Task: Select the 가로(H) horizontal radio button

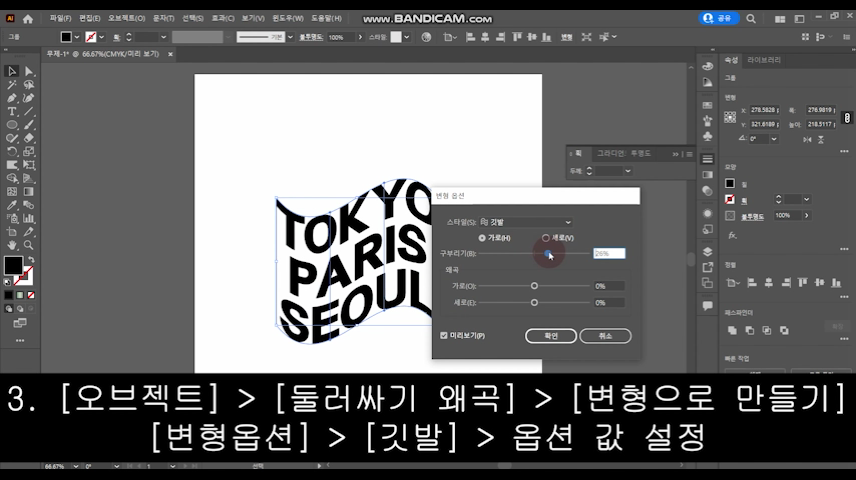Action: coord(482,238)
